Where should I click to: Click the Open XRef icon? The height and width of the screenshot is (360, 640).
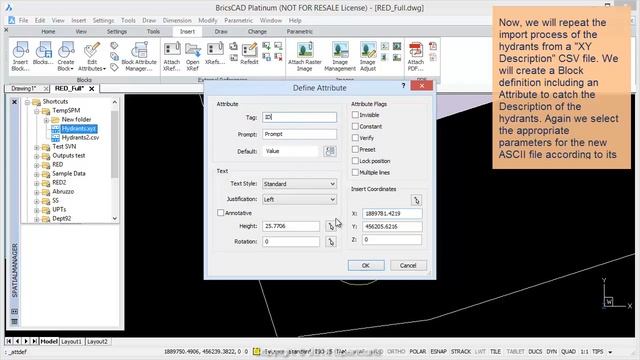click(193, 56)
